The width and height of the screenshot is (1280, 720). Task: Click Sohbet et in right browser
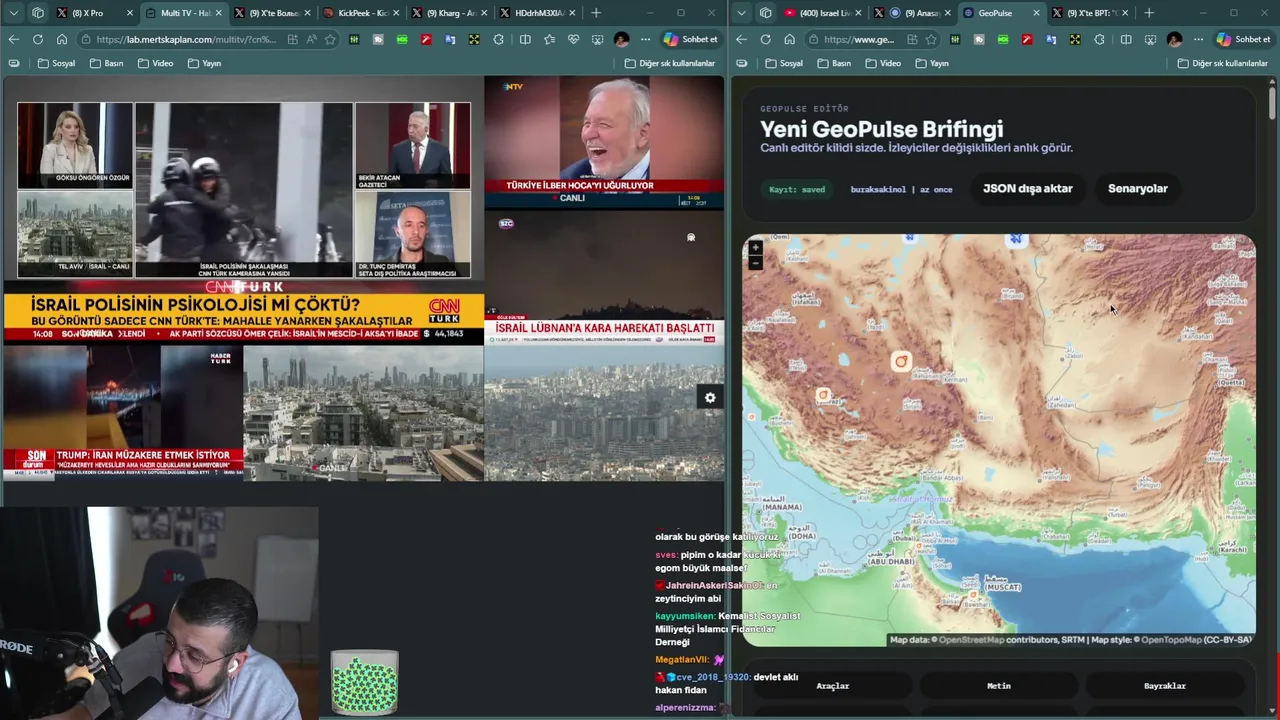click(x=1243, y=39)
